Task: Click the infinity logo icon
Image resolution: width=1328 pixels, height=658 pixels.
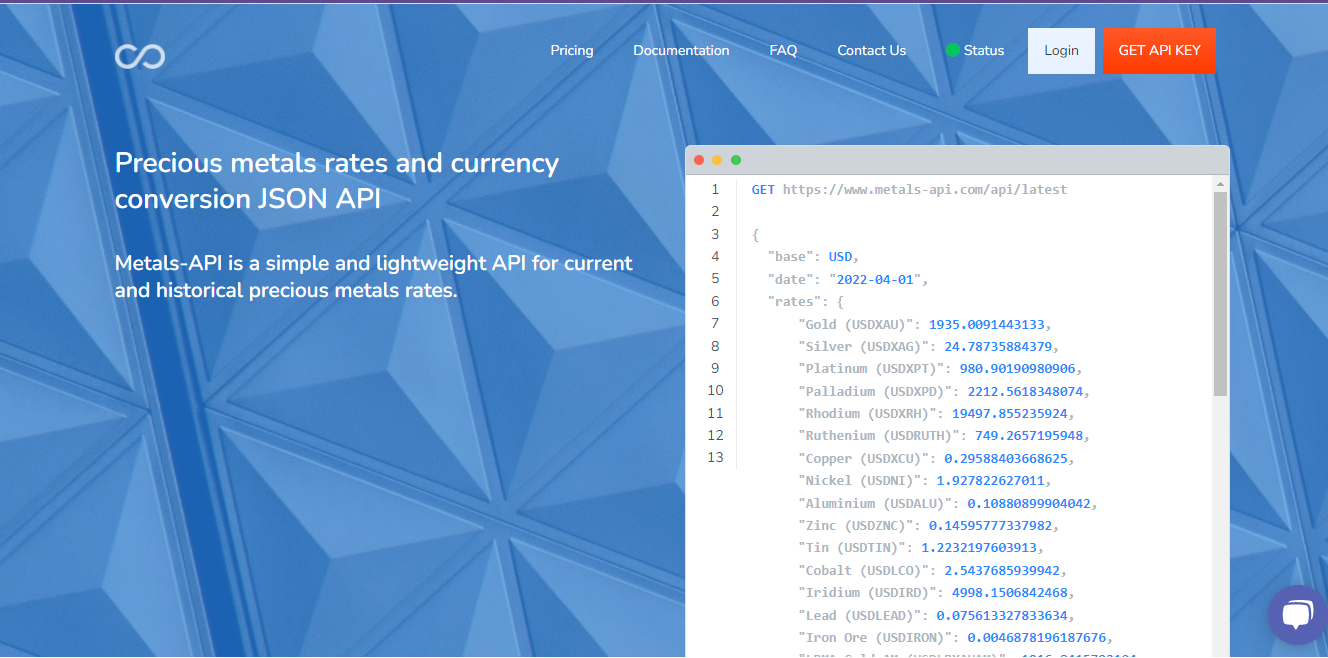Action: [139, 56]
